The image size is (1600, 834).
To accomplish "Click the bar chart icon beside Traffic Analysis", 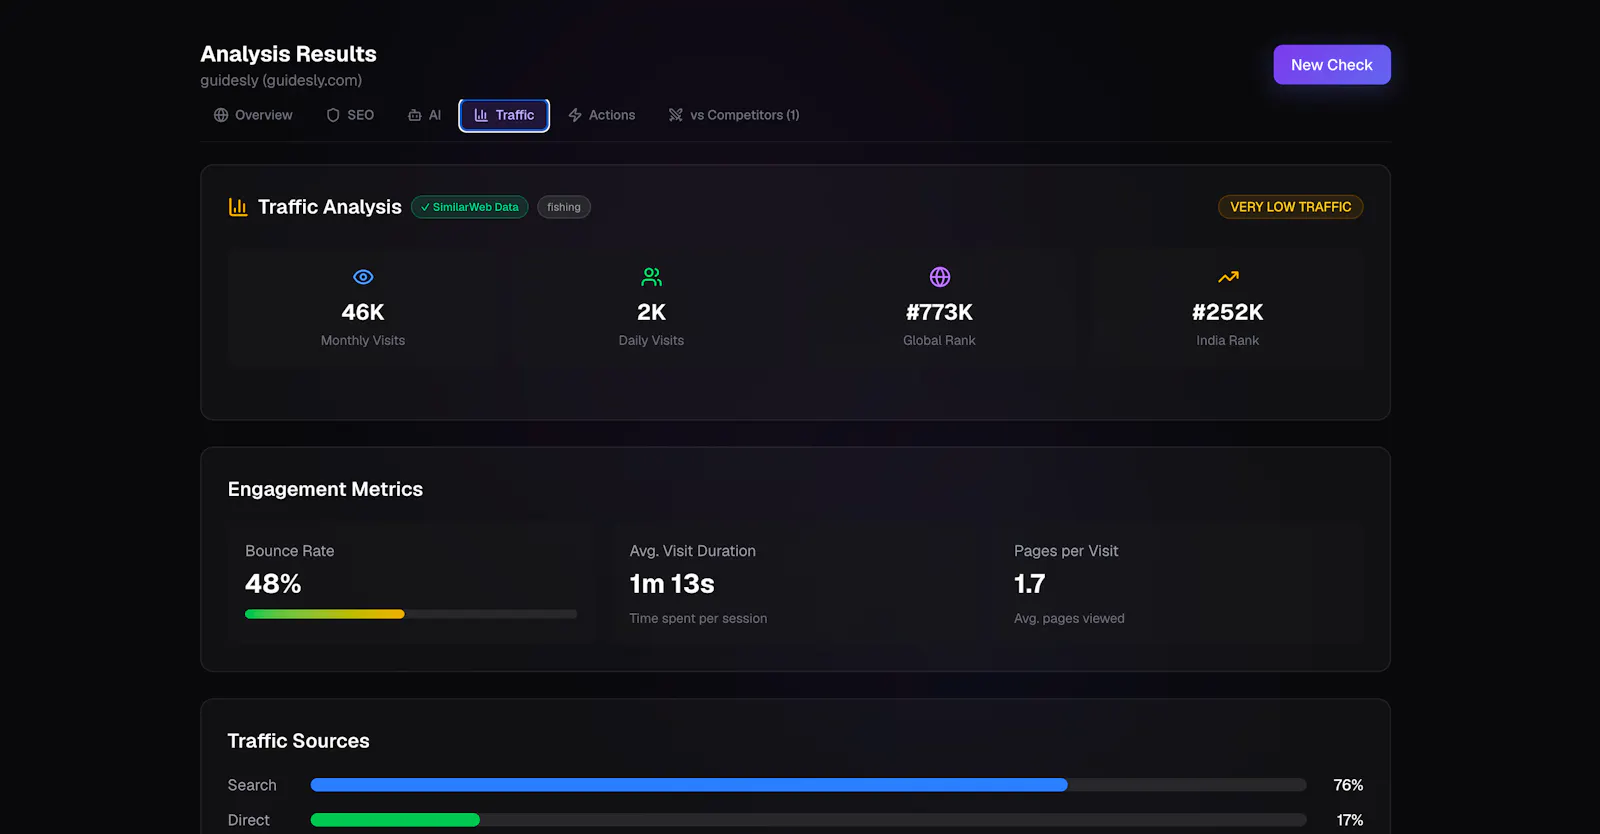I will pyautogui.click(x=238, y=207).
